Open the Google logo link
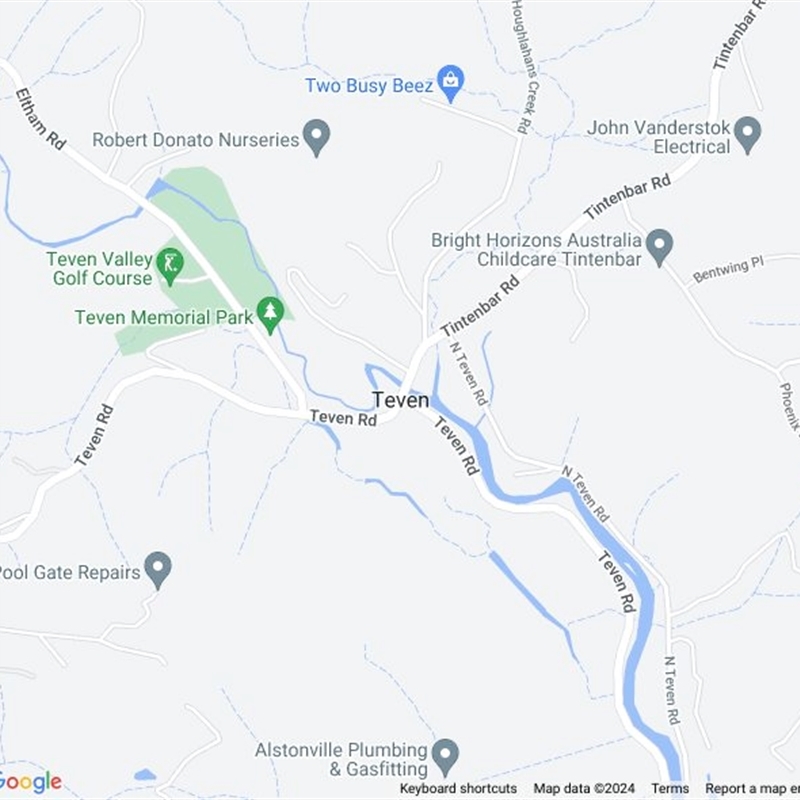 point(31,783)
